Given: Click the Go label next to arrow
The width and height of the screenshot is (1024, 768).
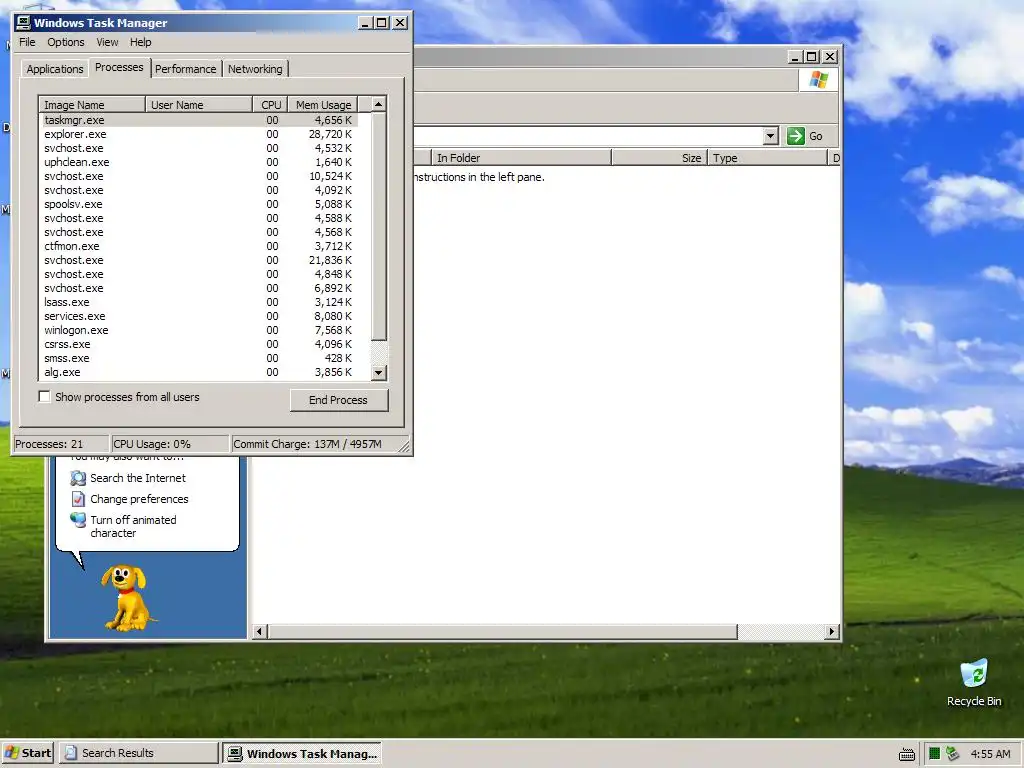Looking at the screenshot, I should click(816, 136).
